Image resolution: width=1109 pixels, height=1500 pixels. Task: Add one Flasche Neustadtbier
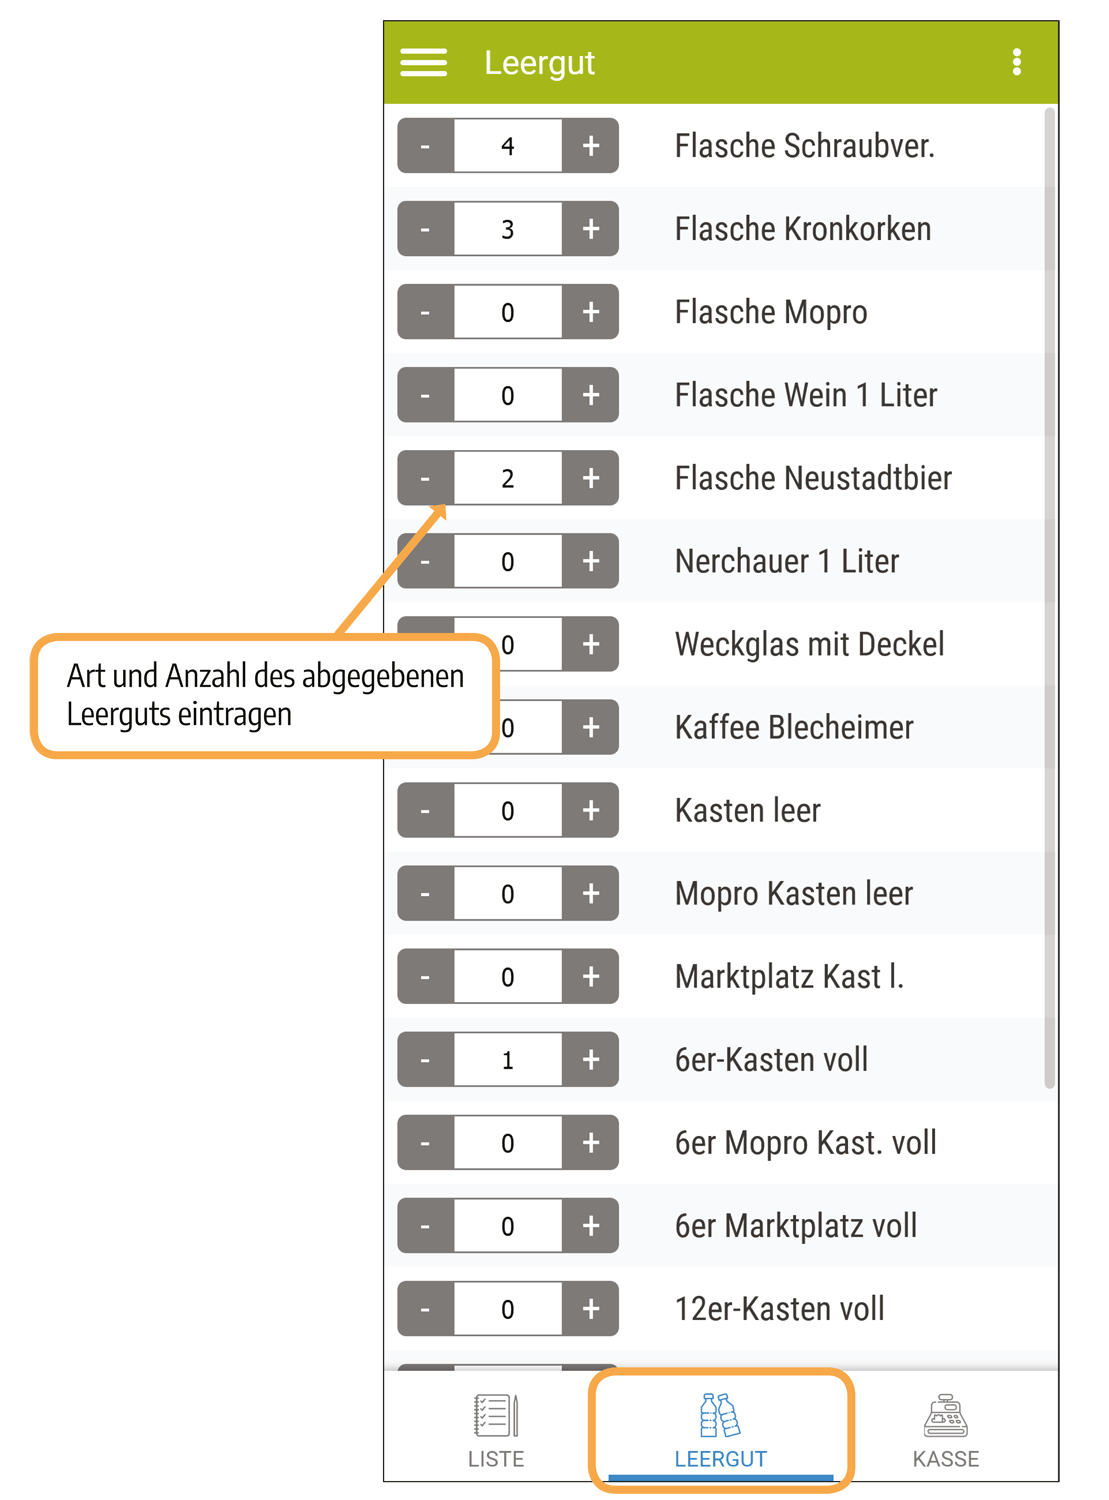(x=590, y=478)
